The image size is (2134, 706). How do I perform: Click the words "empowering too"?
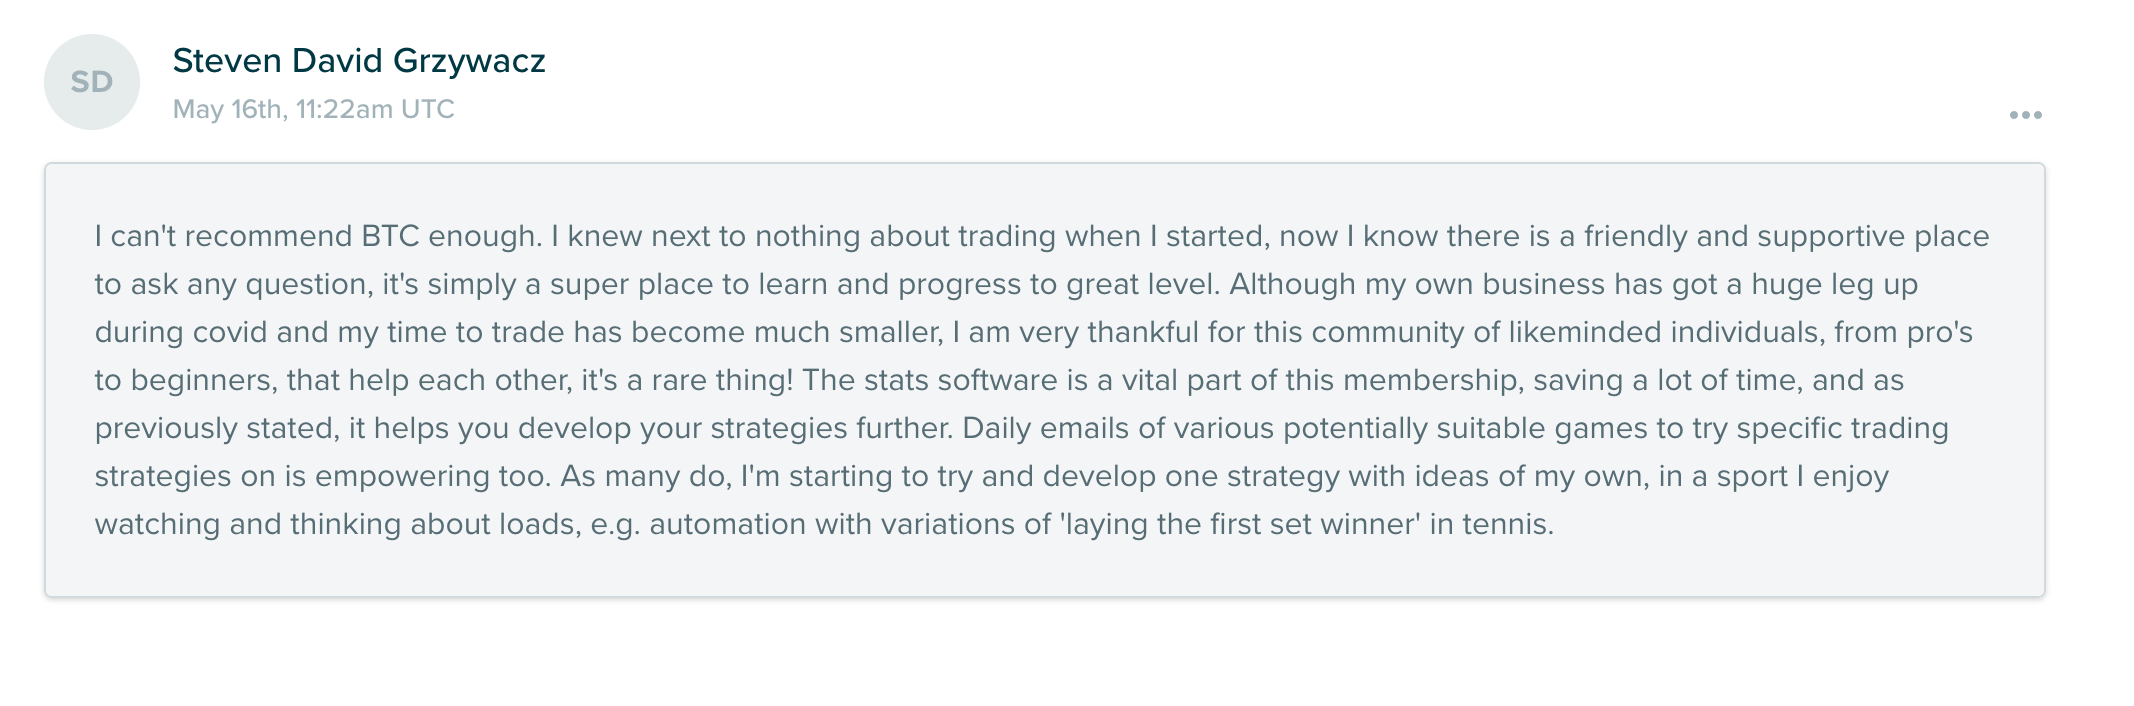[431, 477]
